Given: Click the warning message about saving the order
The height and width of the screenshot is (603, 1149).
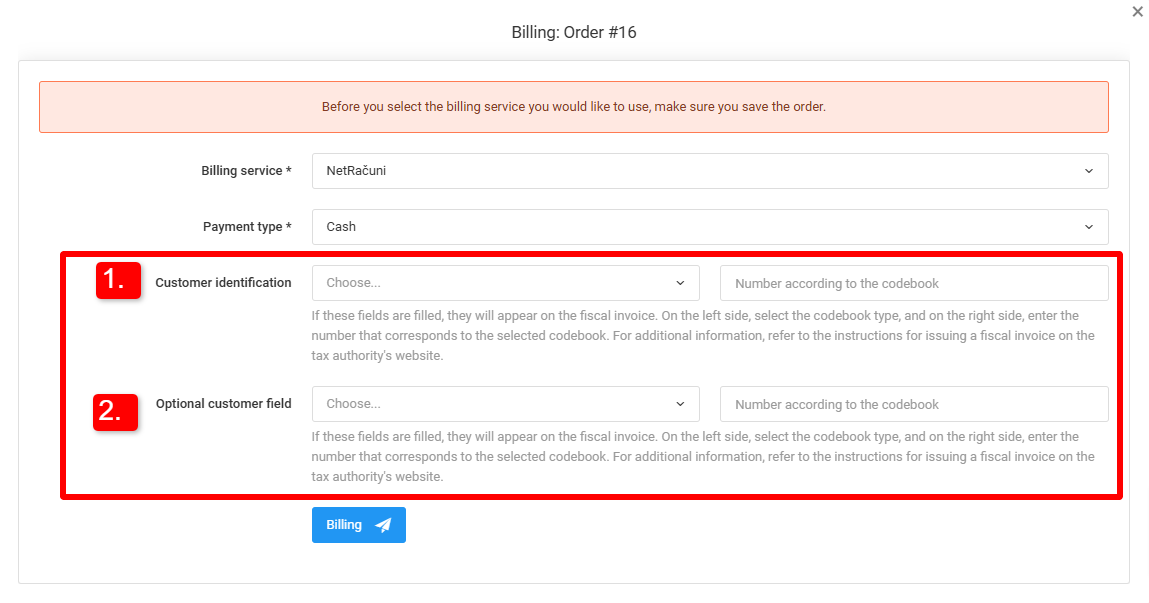Looking at the screenshot, I should pyautogui.click(x=574, y=106).
